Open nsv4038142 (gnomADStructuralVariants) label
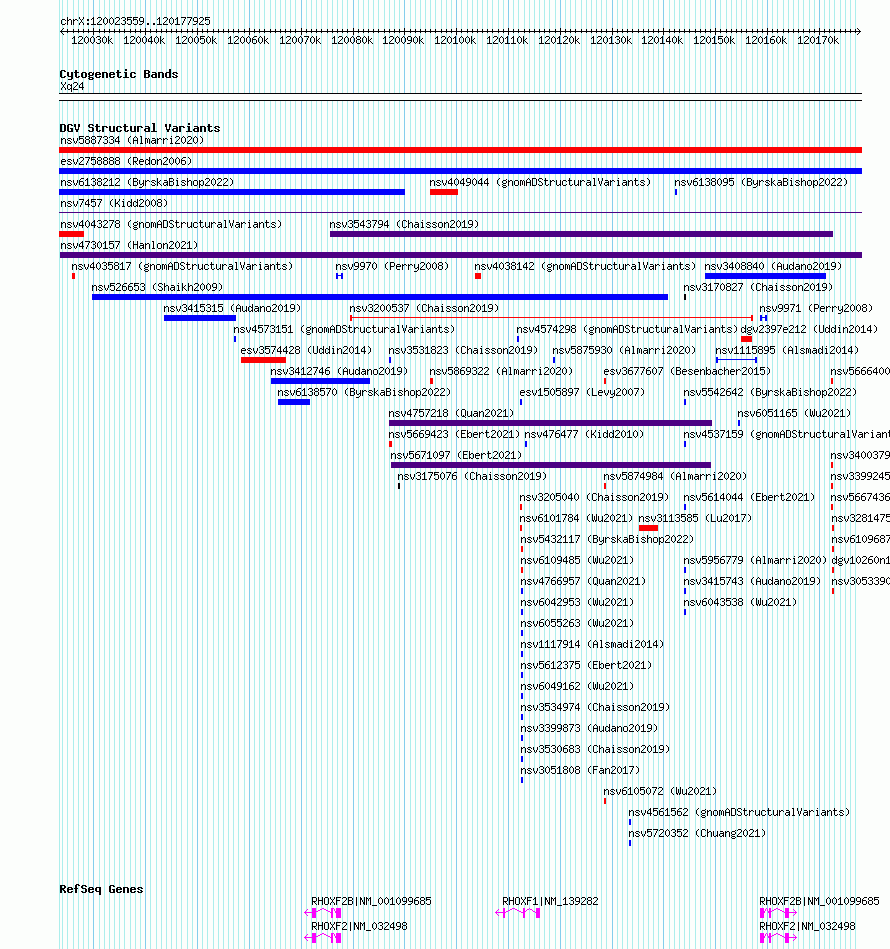890x949 pixels. [x=585, y=266]
